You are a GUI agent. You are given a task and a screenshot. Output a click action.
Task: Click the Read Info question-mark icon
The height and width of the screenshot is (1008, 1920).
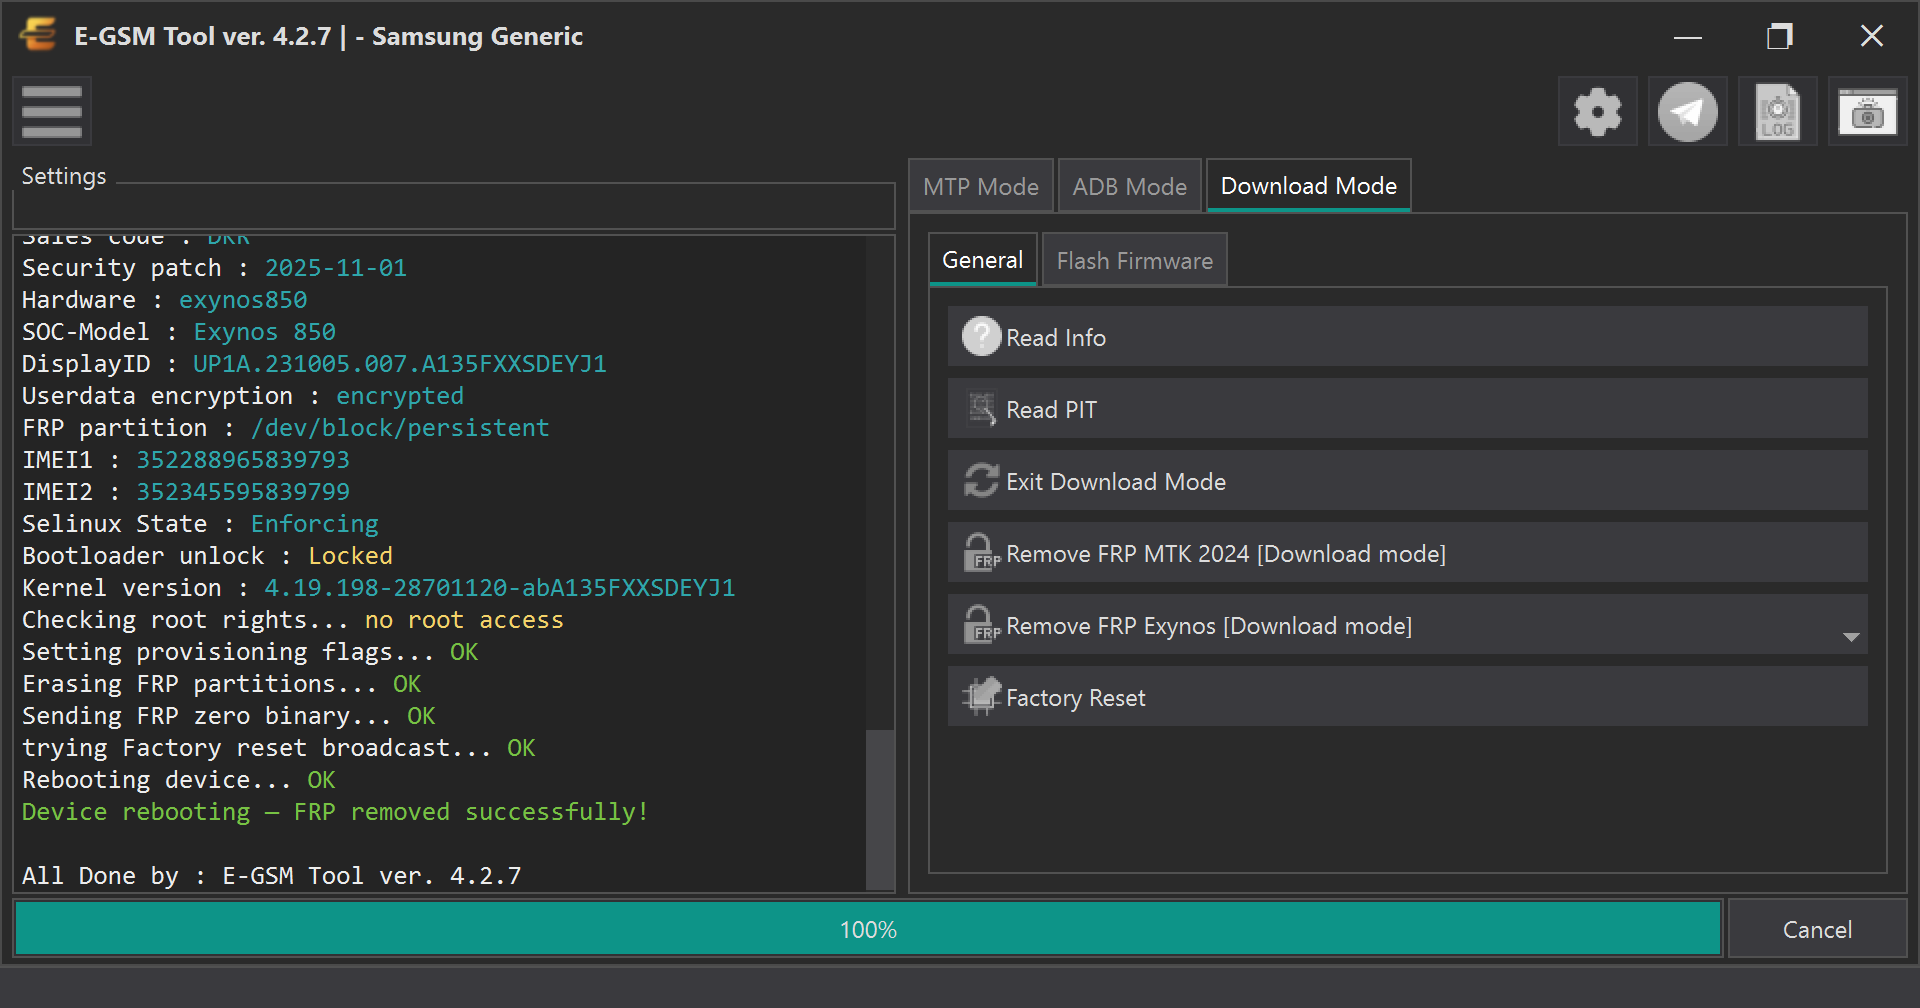click(x=981, y=337)
